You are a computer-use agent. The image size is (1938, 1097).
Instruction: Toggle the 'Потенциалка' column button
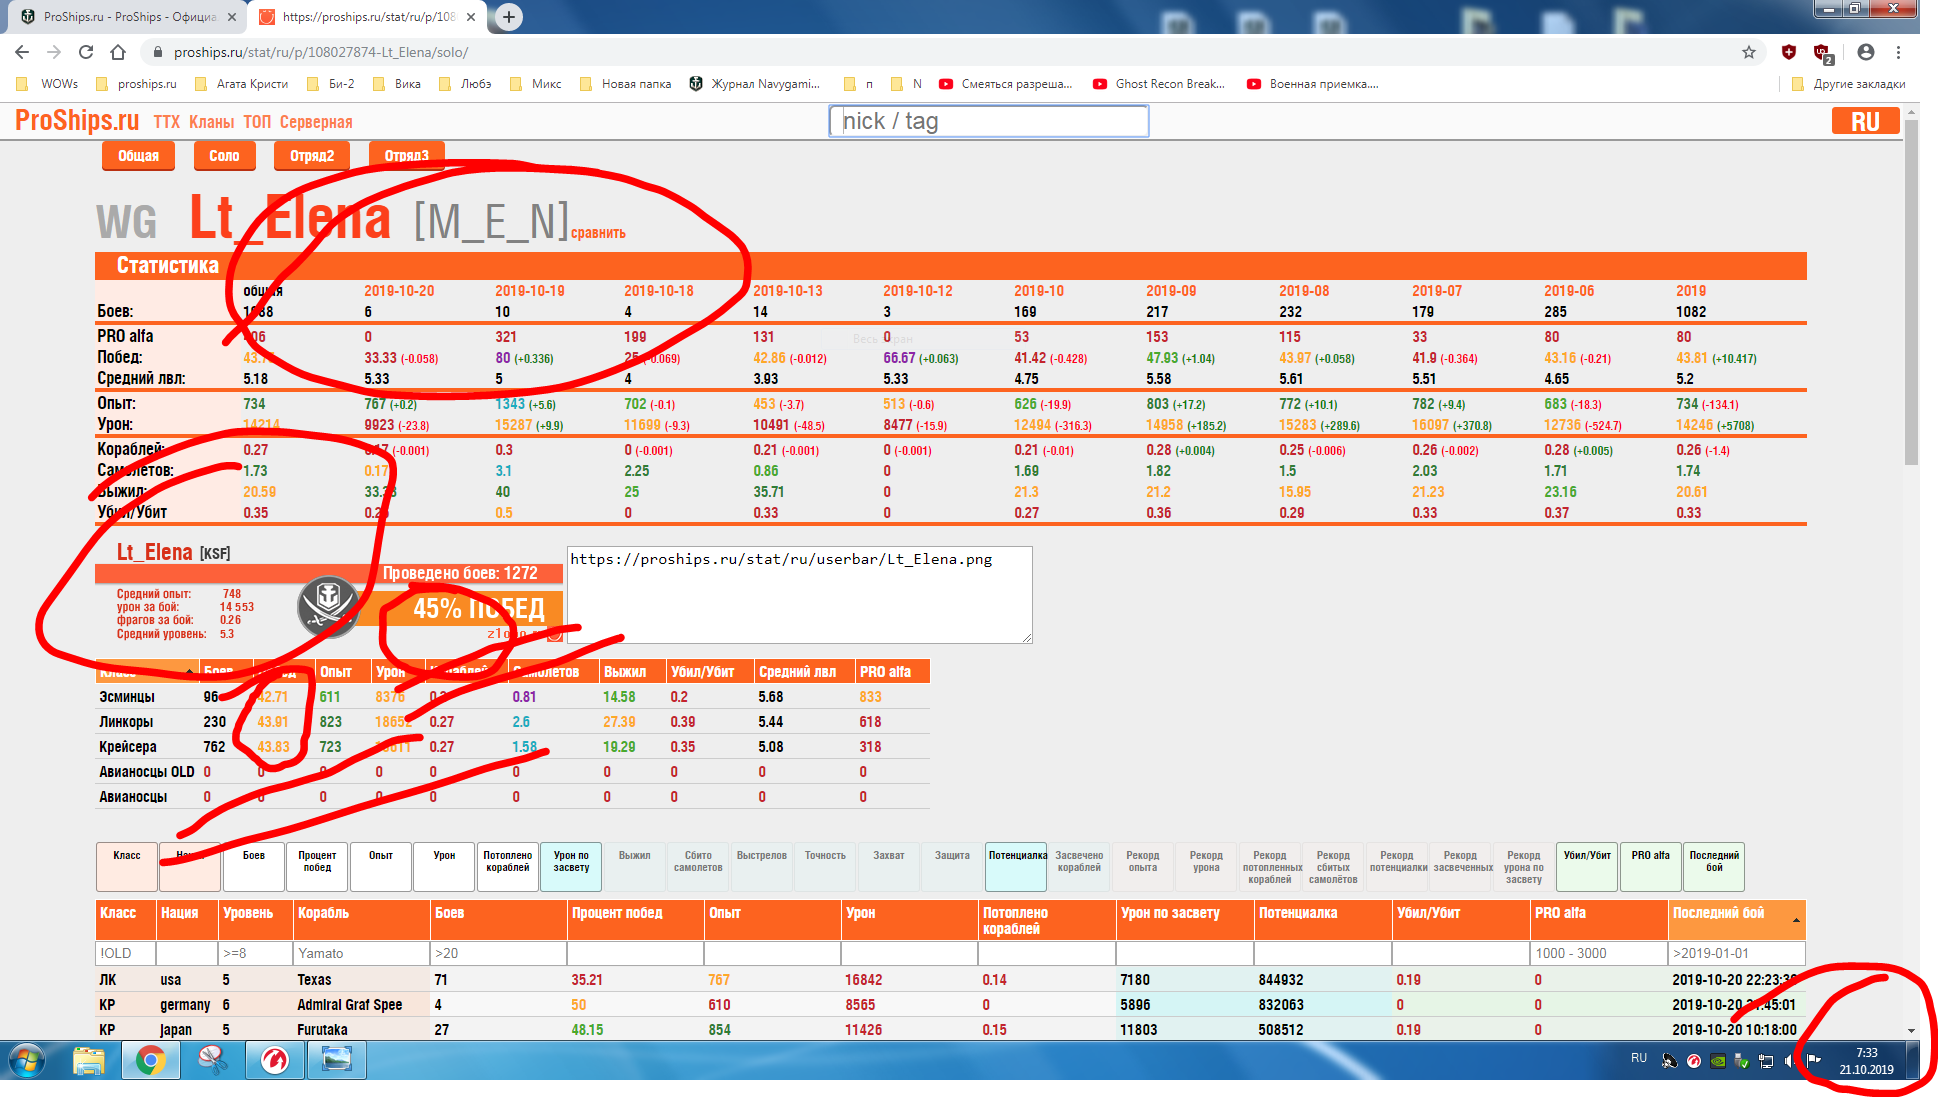click(x=1017, y=866)
